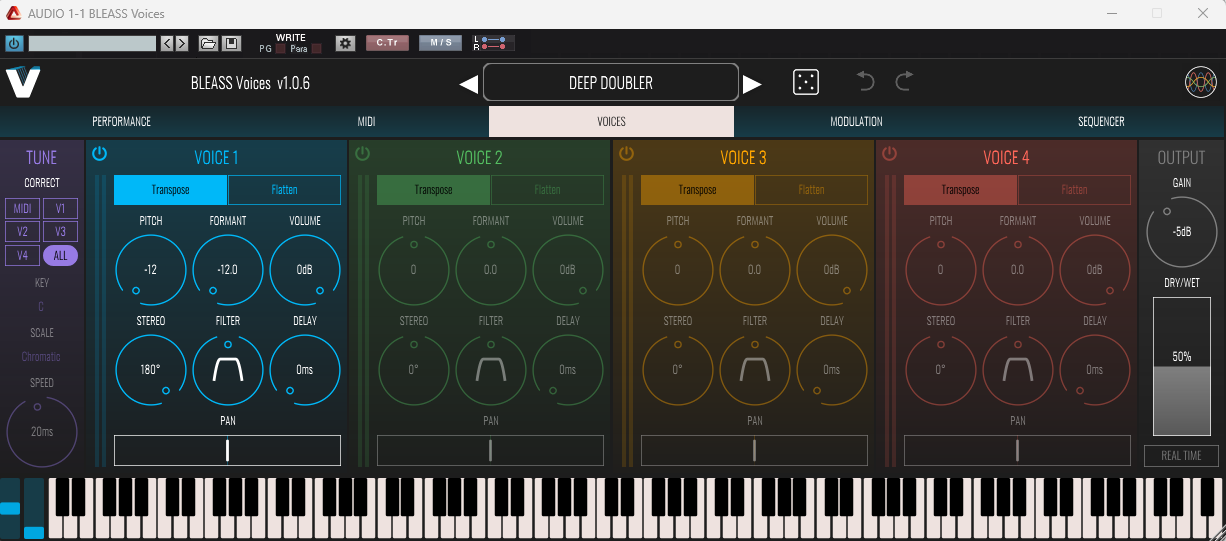Image resolution: width=1226 pixels, height=541 pixels.
Task: Click the REAL TIME button
Action: pos(1181,456)
